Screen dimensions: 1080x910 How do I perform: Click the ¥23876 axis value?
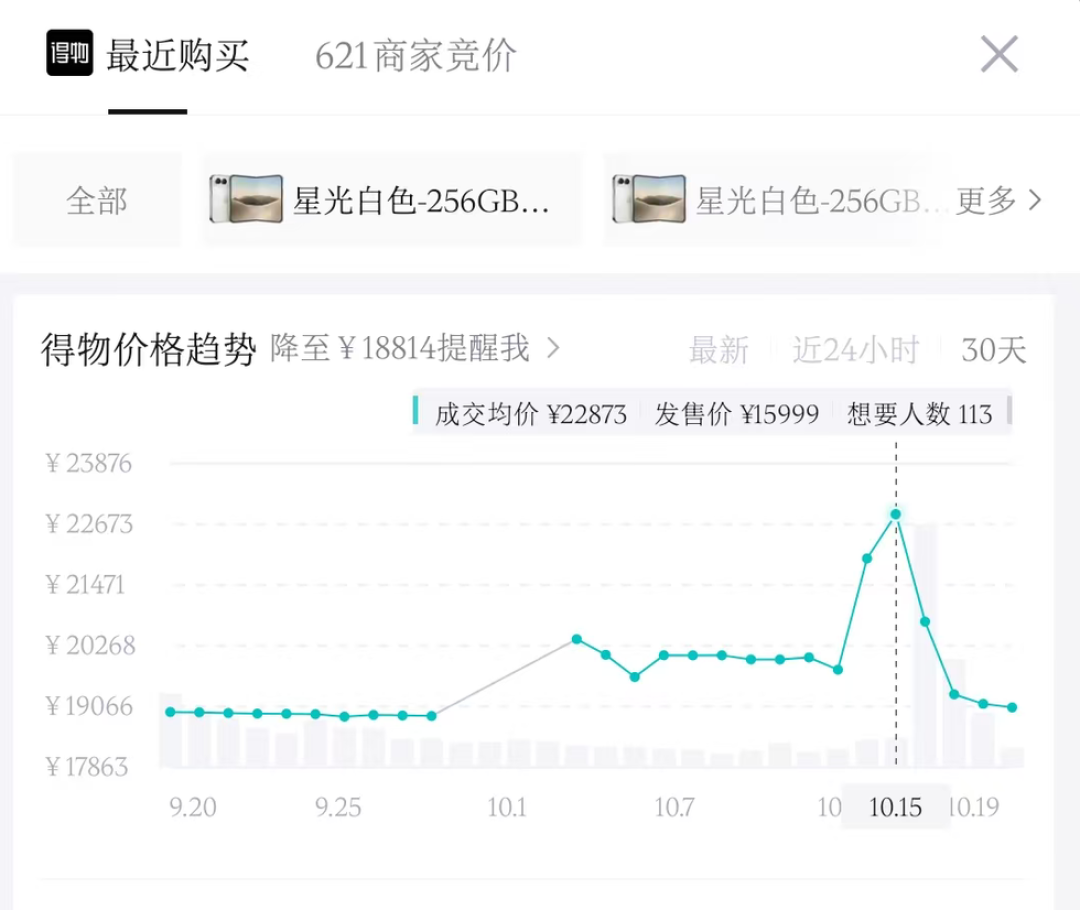(88, 464)
